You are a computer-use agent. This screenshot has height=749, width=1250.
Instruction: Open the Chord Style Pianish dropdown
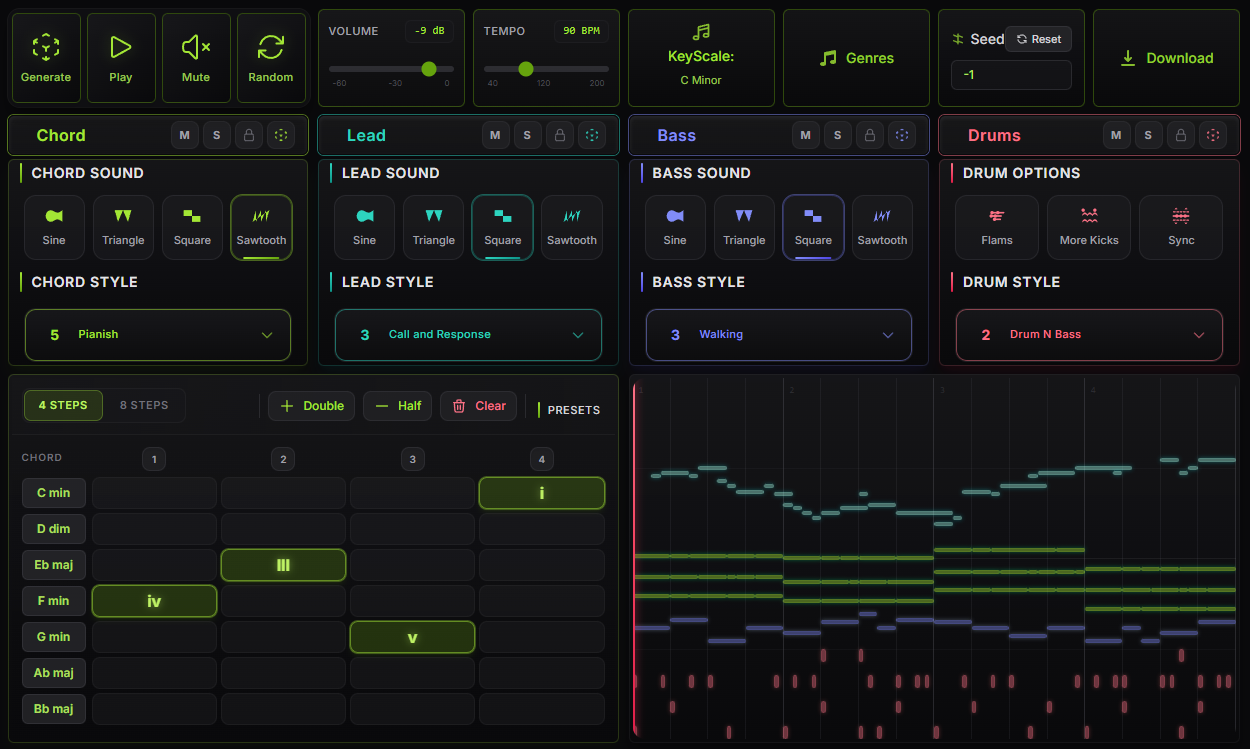[157, 334]
